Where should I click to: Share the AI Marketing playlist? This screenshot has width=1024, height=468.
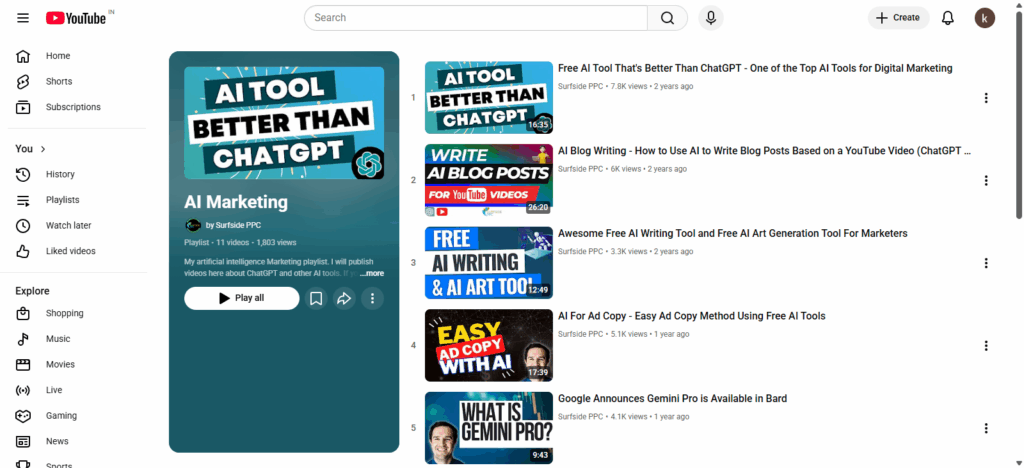pyautogui.click(x=344, y=298)
